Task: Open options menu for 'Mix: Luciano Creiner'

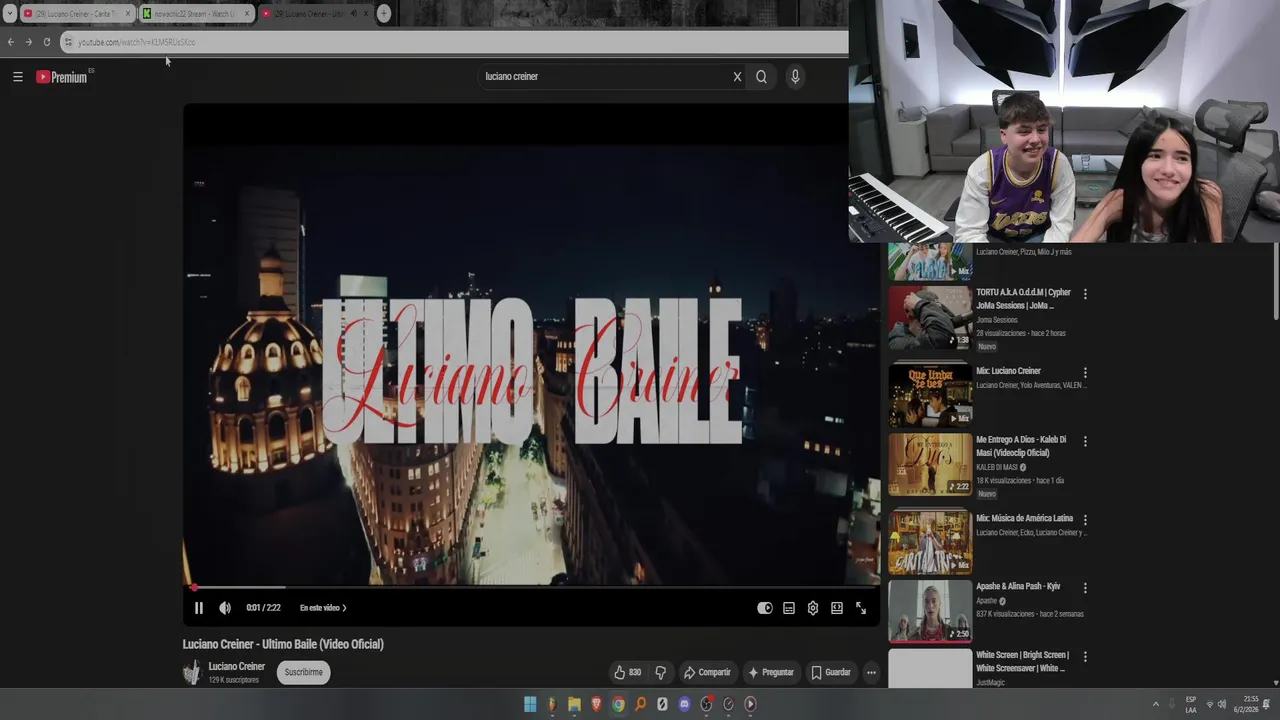Action: pos(1085,372)
